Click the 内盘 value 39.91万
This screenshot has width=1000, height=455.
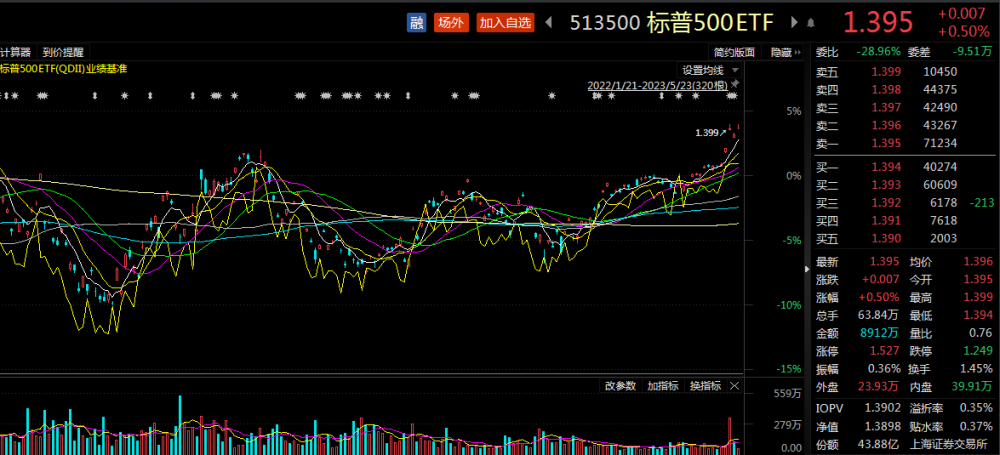tap(972, 387)
